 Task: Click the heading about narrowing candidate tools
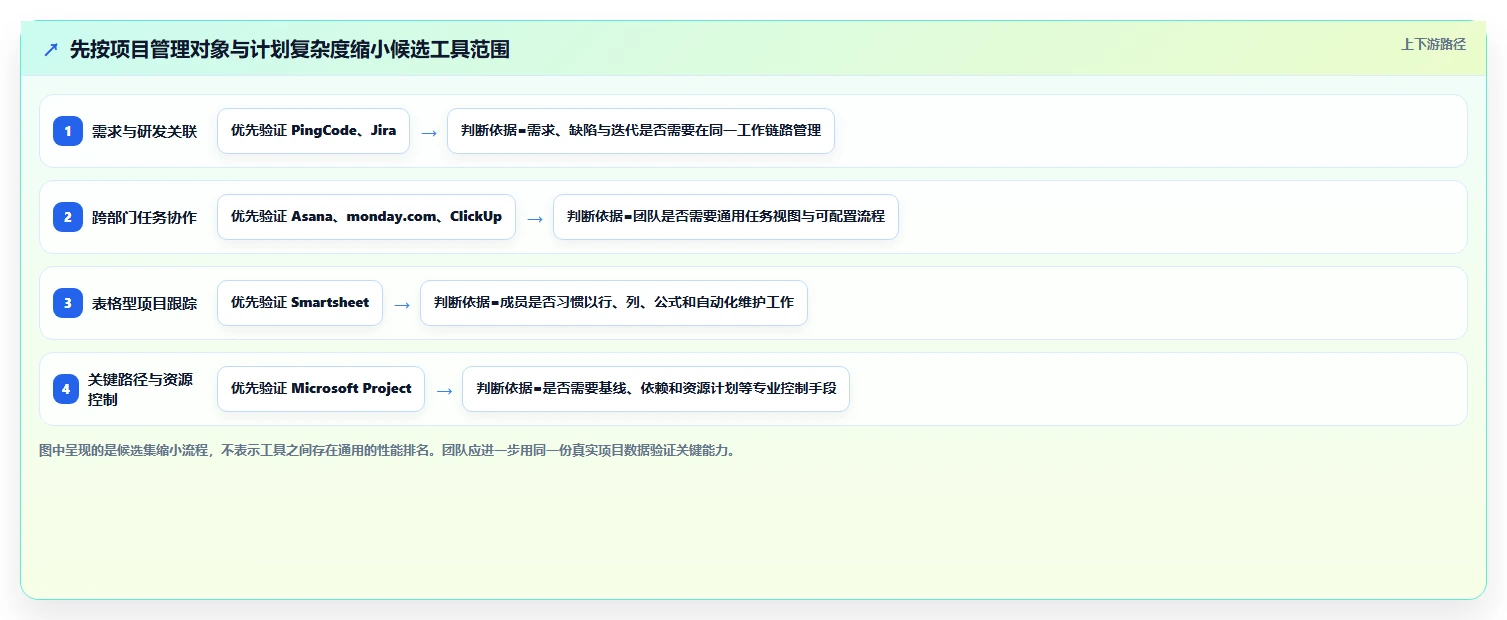tap(289, 49)
